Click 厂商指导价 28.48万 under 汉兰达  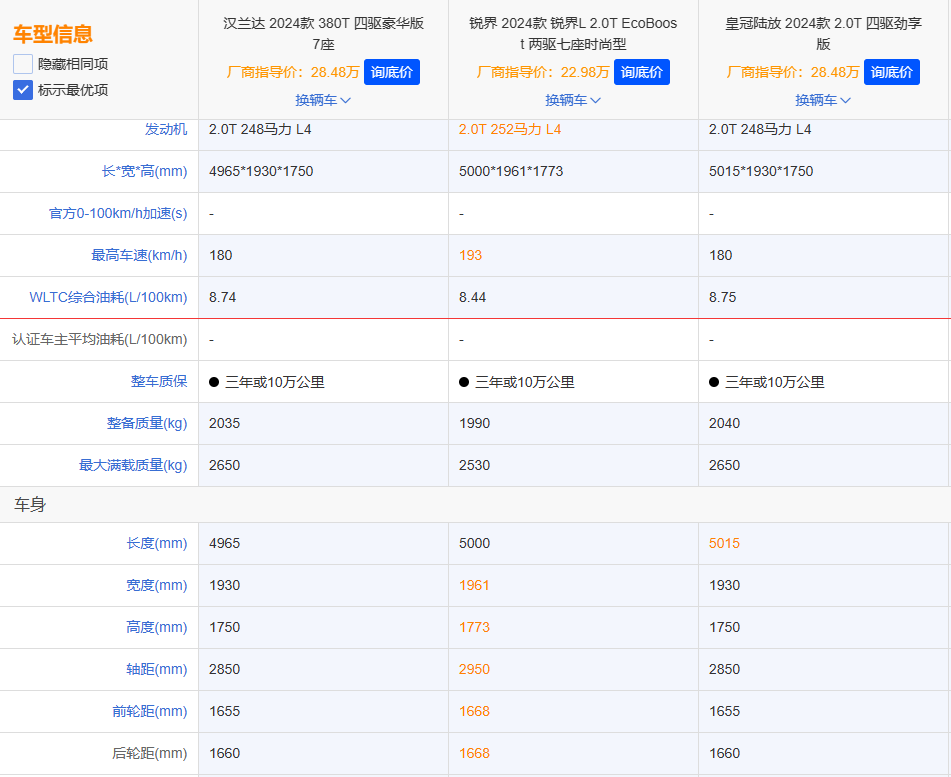pyautogui.click(x=293, y=72)
